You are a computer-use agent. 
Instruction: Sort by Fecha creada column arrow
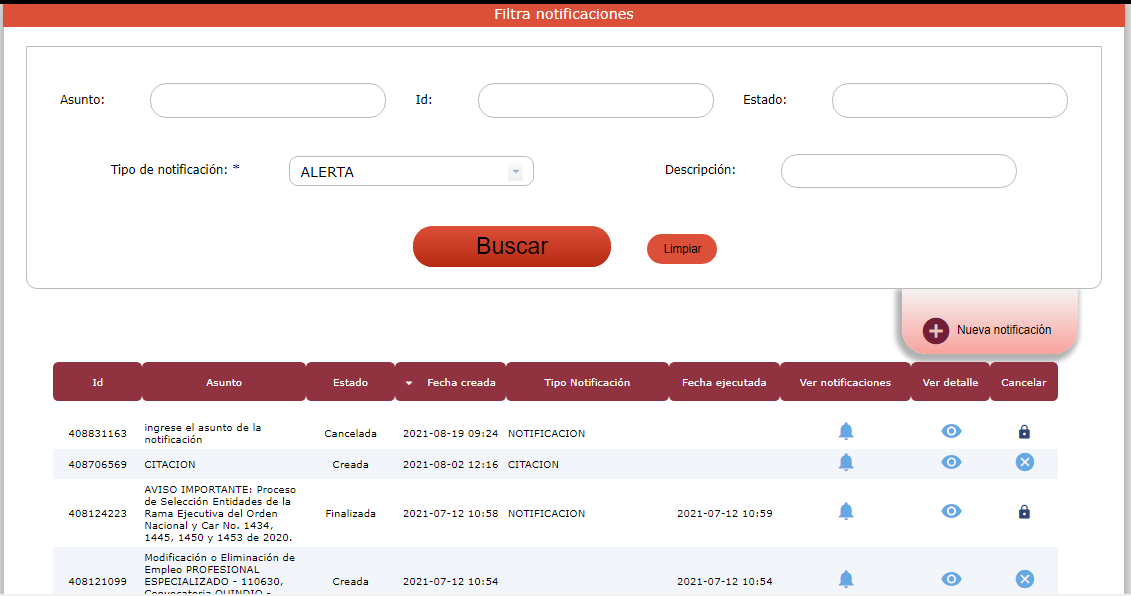click(409, 383)
